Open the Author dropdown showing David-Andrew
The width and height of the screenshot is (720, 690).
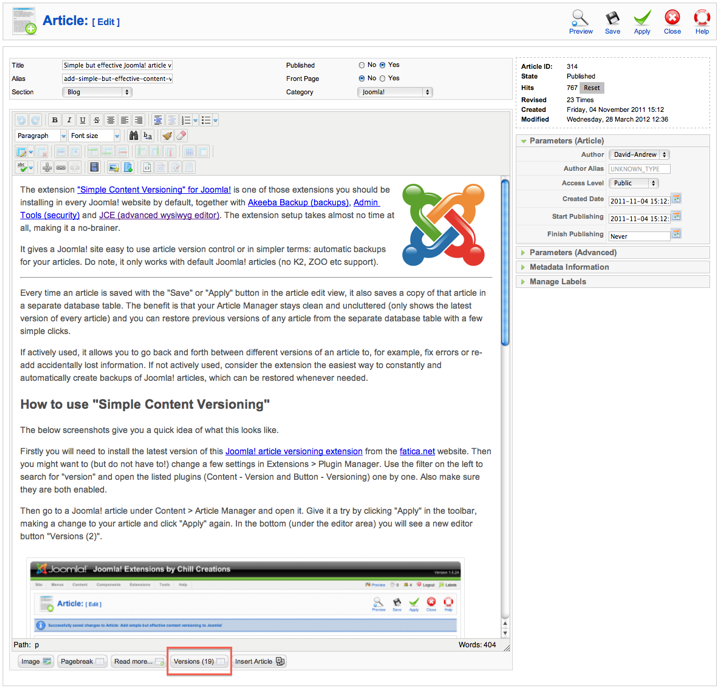pos(639,155)
